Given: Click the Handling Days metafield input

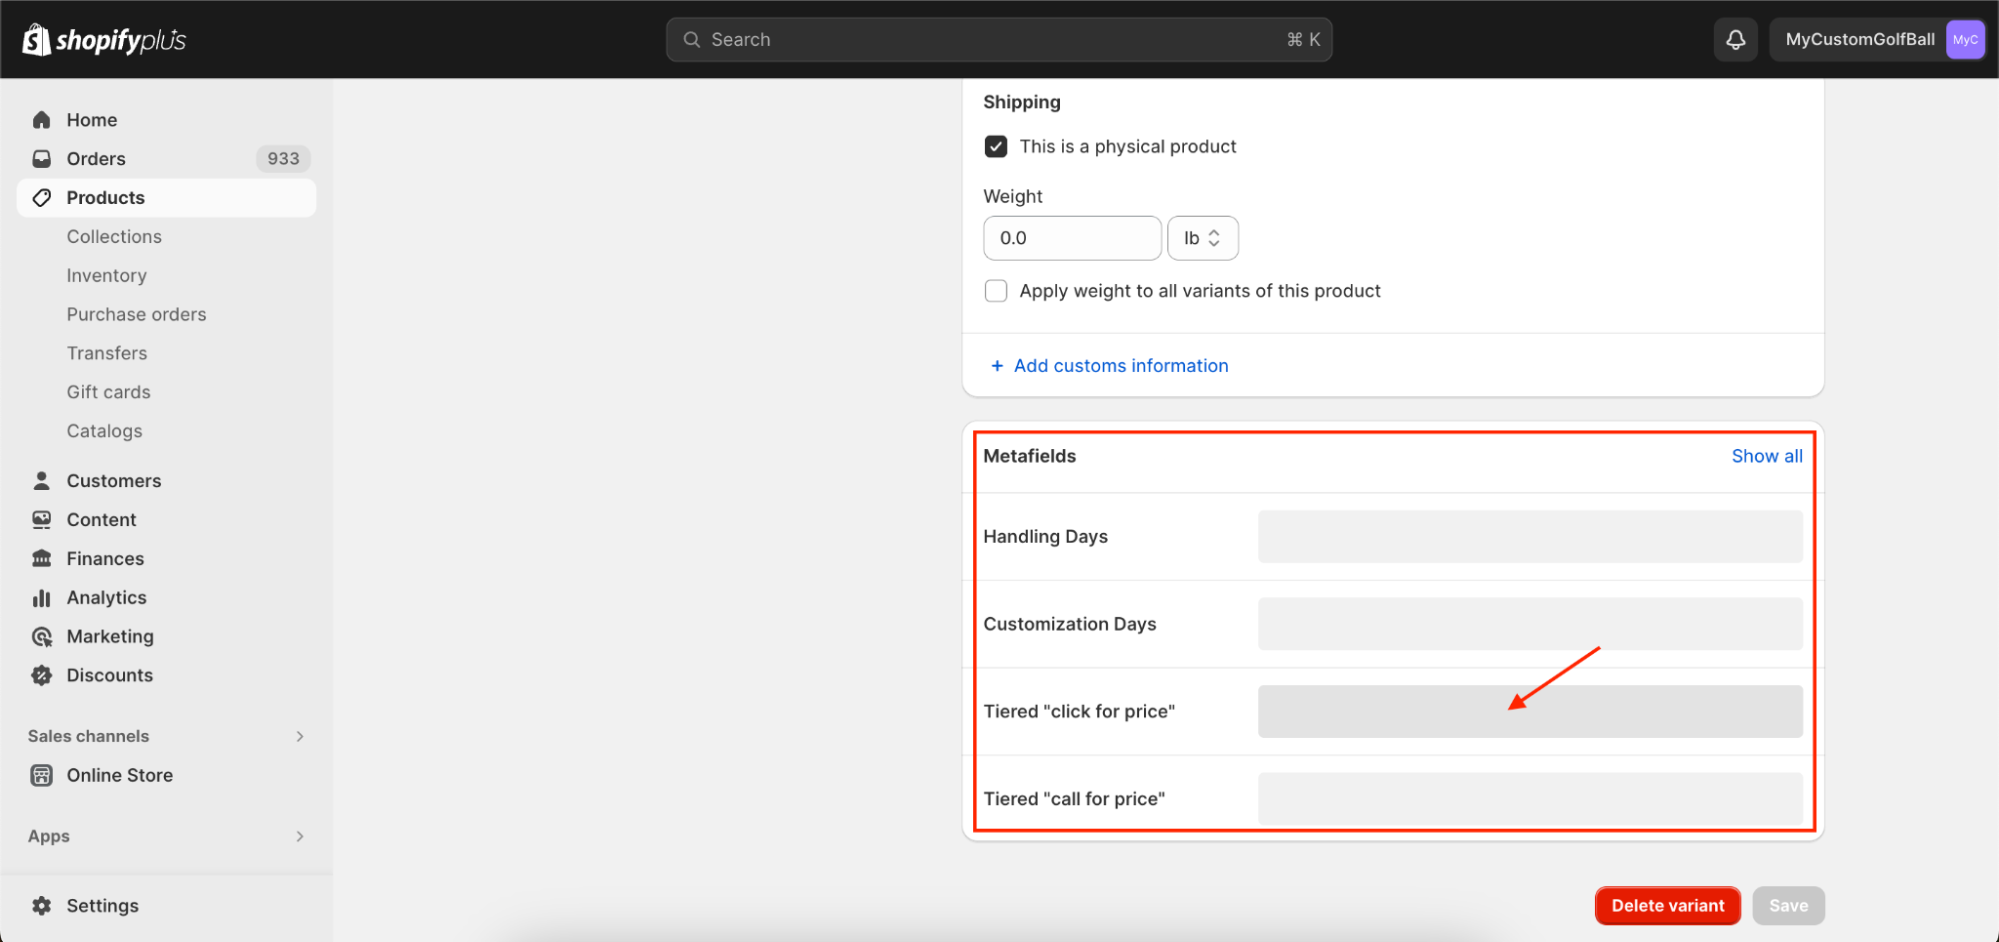Looking at the screenshot, I should (x=1529, y=537).
